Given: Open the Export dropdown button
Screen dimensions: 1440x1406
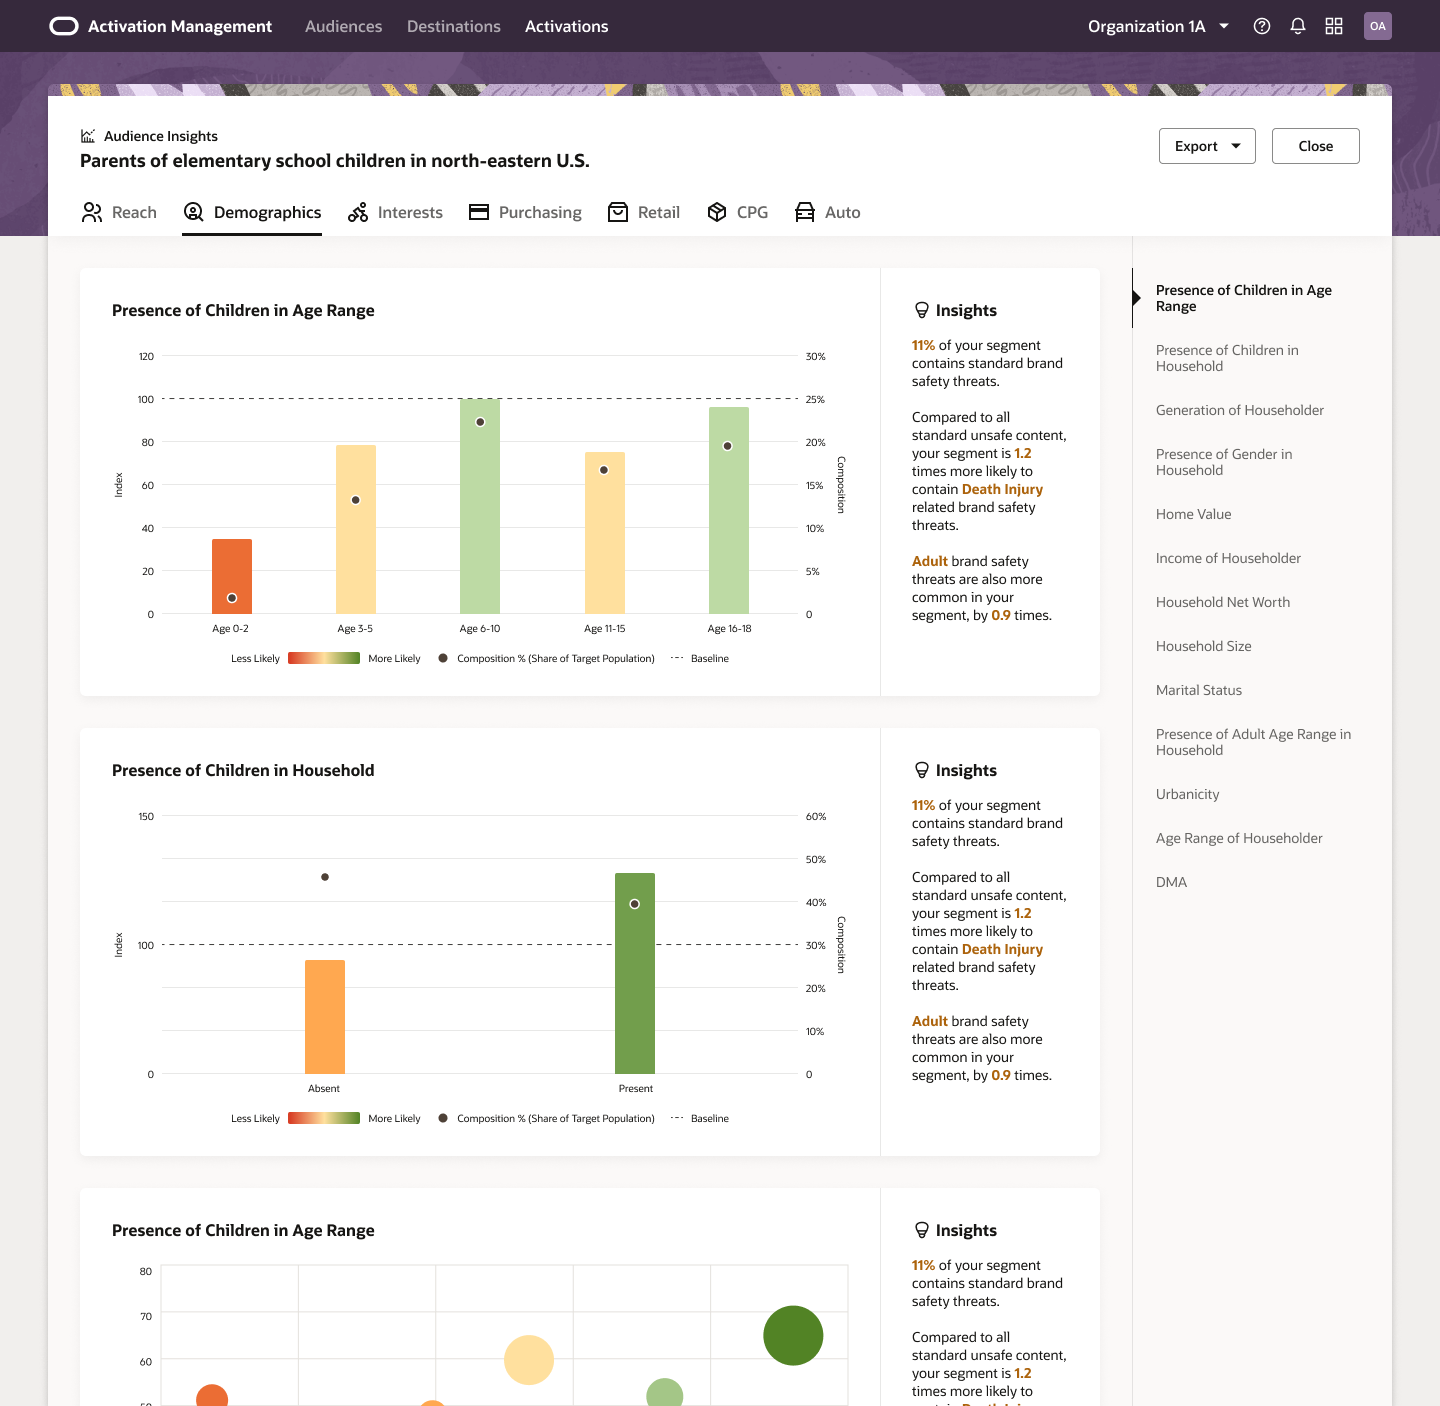Looking at the screenshot, I should coord(1207,146).
